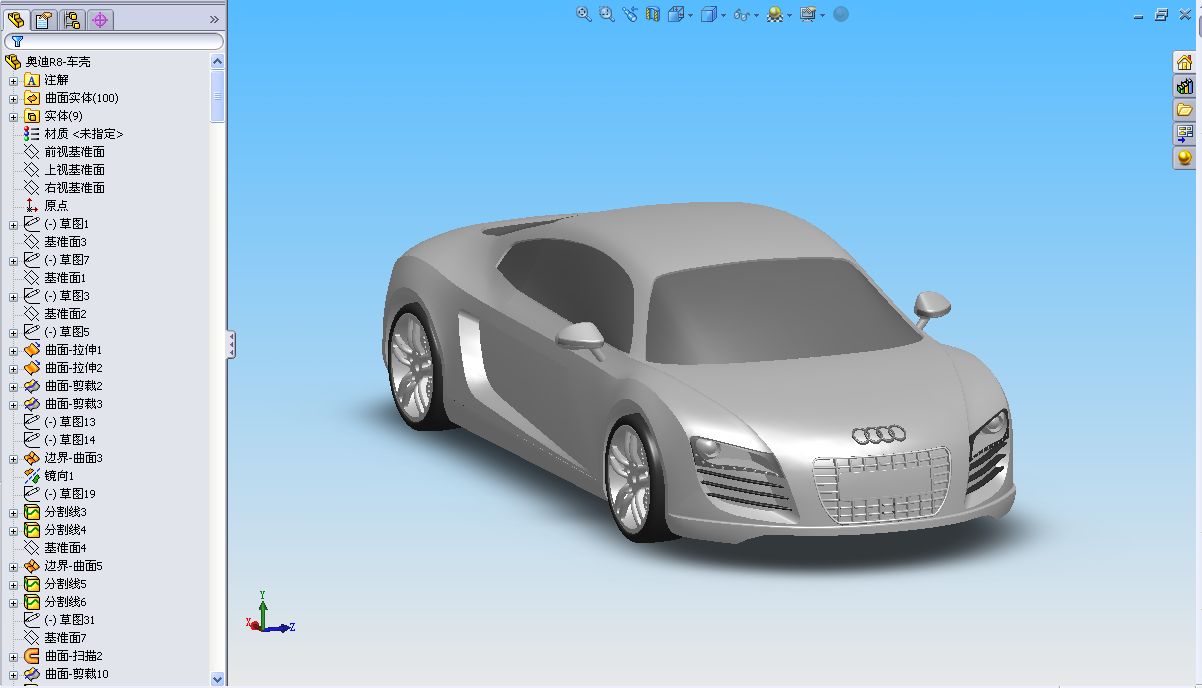
Task: Open SolidWorks Resources home pane
Action: tap(1185, 62)
